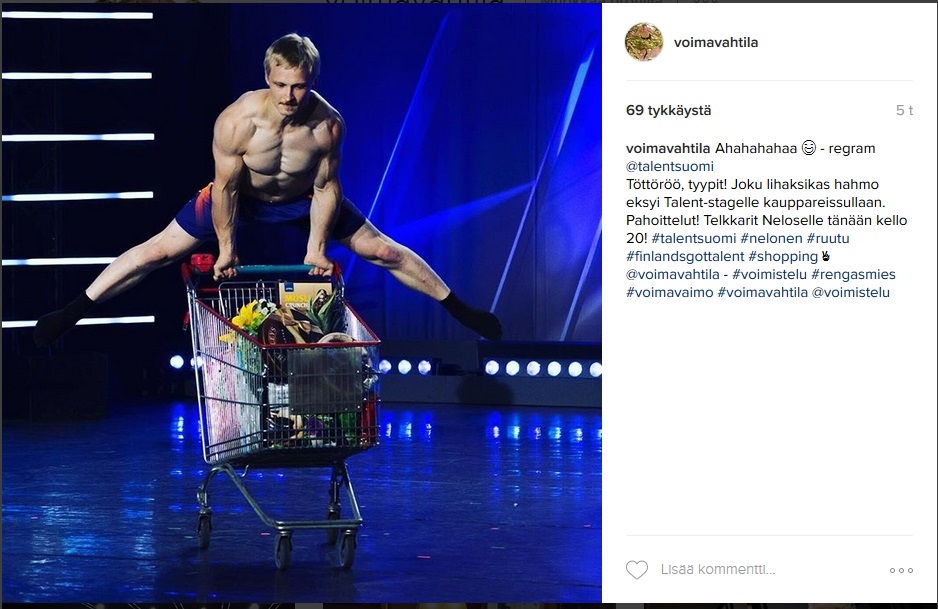Screen dimensions: 938x609
Task: Open the #finlandsgottalent hashtag
Action: point(685,256)
